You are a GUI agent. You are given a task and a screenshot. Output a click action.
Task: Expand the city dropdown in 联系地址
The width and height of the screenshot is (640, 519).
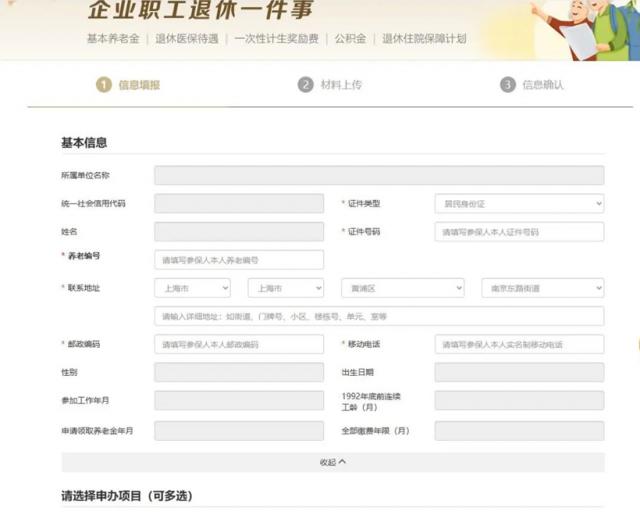click(x=285, y=288)
